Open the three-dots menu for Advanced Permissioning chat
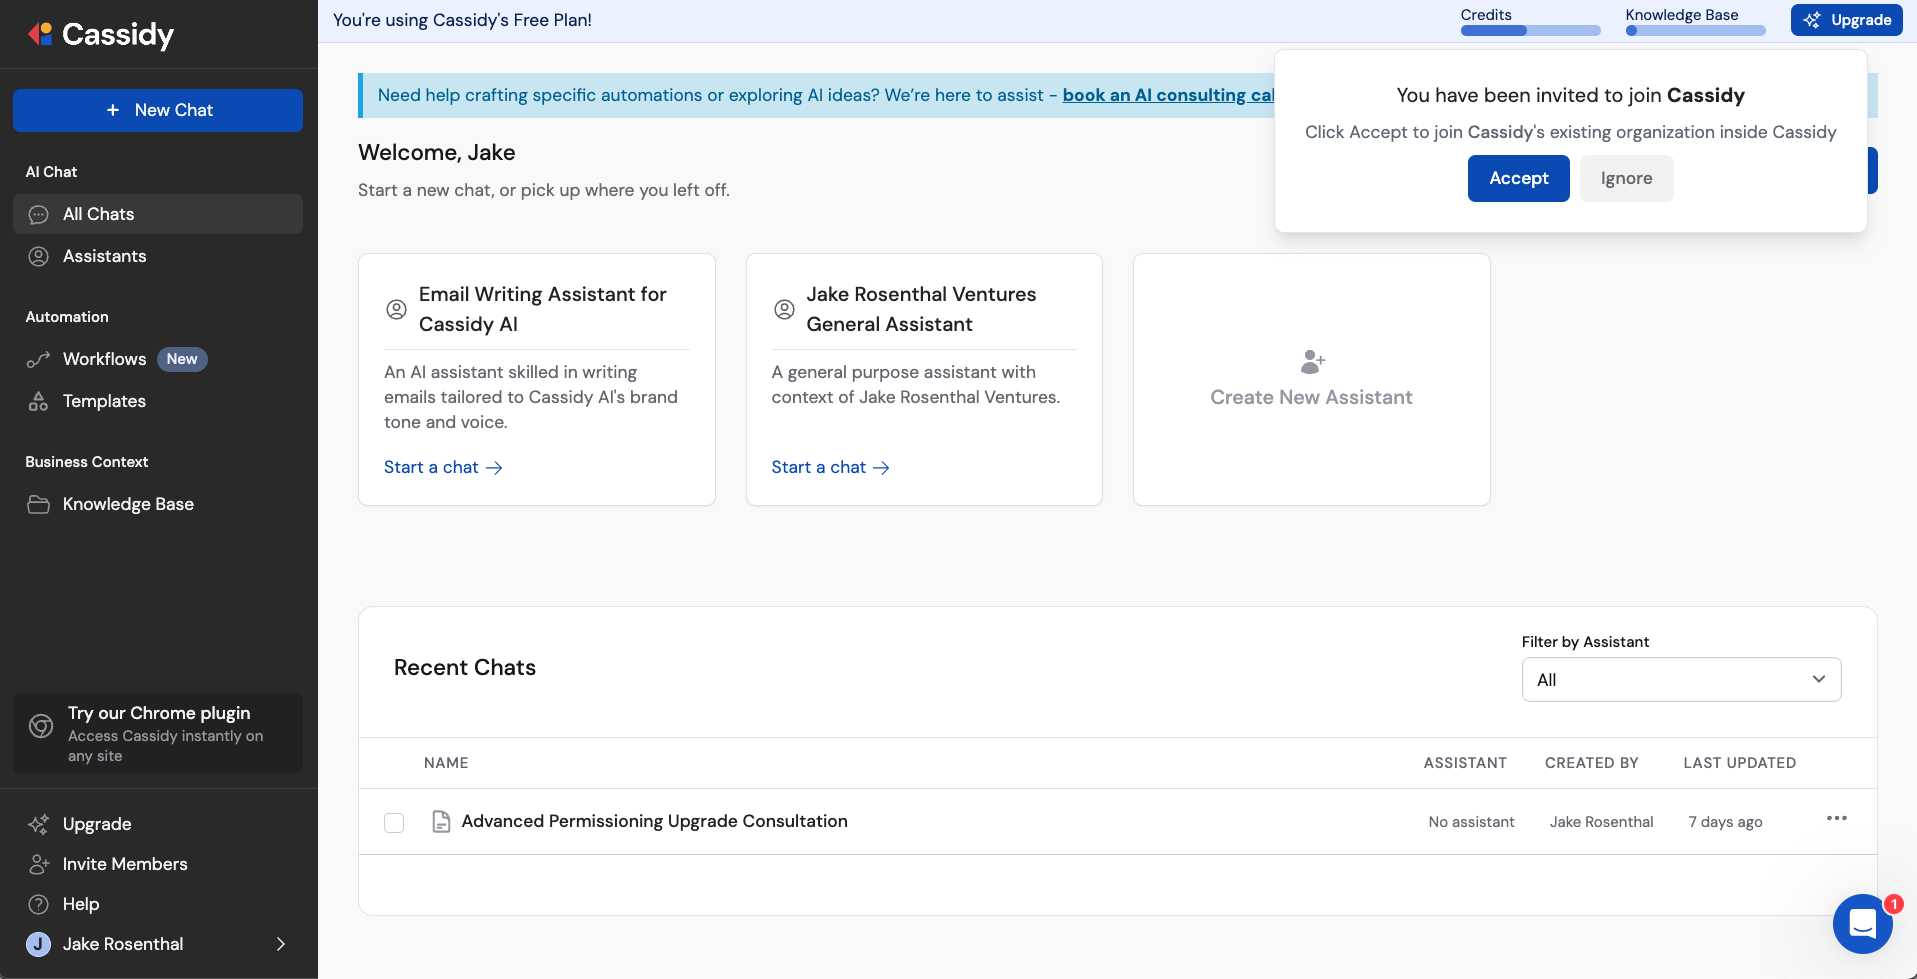The image size is (1917, 979). (1837, 819)
